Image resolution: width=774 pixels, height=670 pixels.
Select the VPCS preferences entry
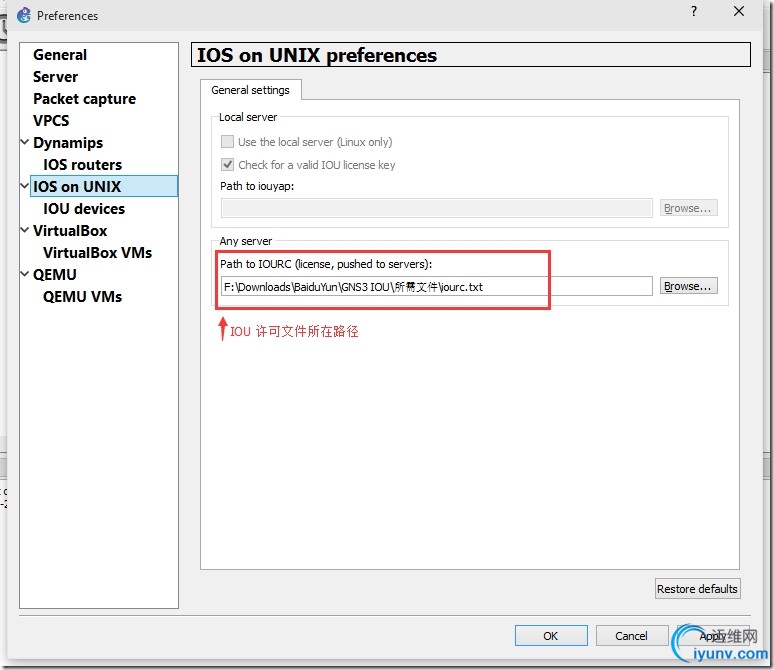coord(51,121)
